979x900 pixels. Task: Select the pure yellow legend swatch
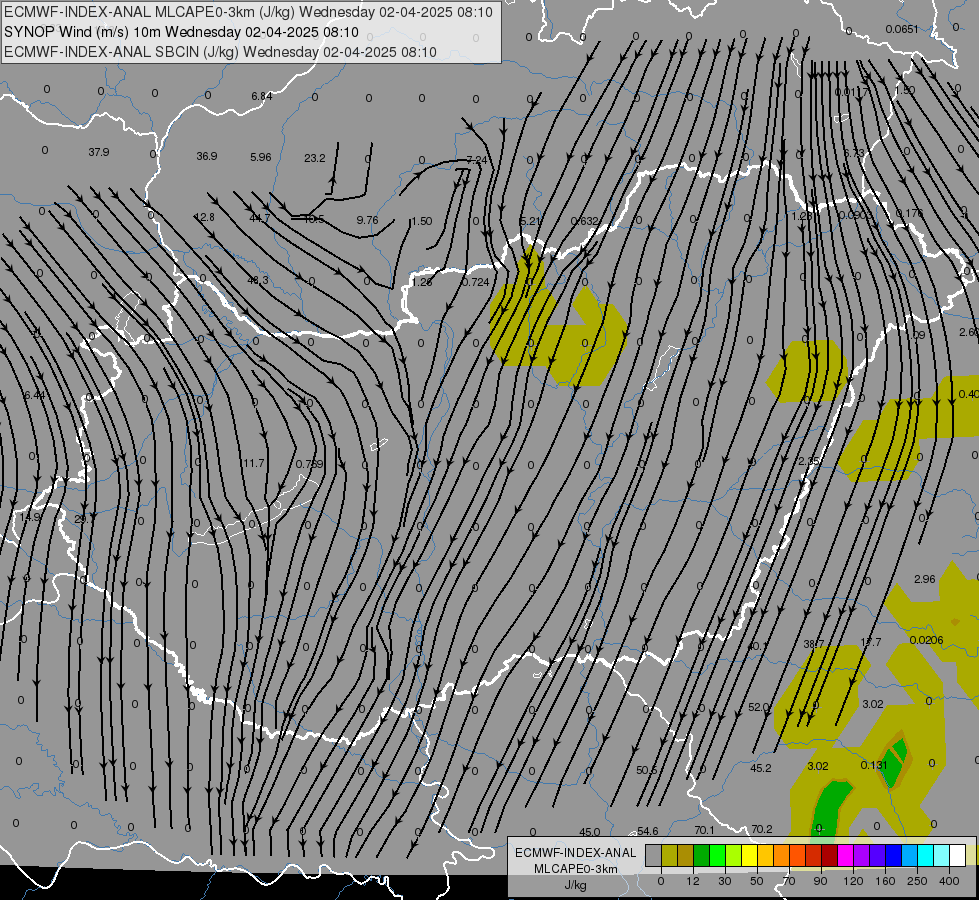click(x=750, y=856)
